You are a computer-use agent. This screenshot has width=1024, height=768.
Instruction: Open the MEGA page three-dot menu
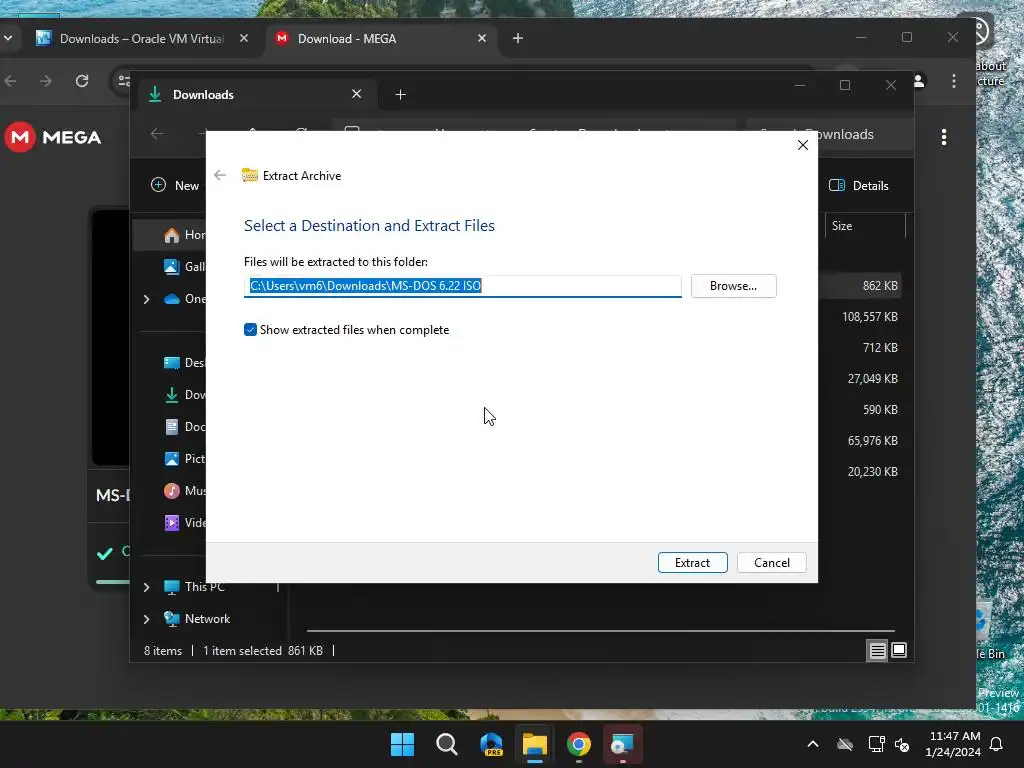click(x=944, y=137)
